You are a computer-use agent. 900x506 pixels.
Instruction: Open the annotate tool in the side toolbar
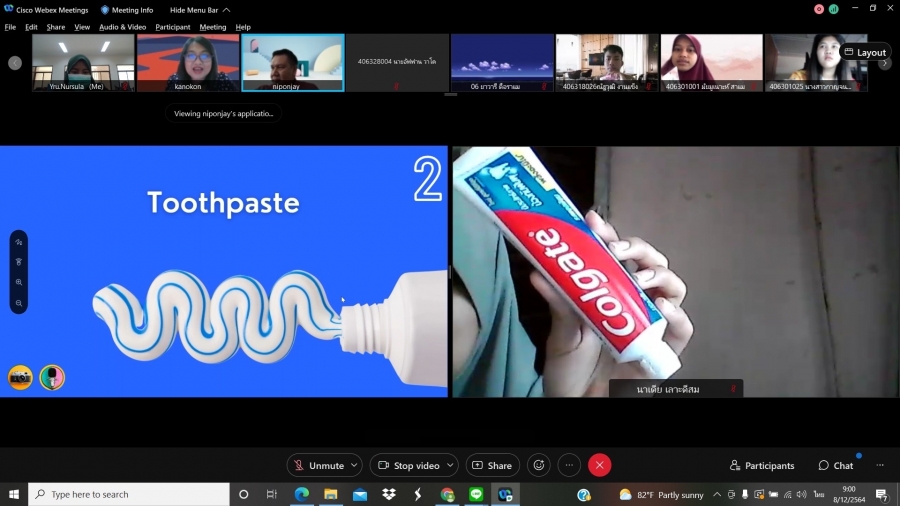[x=19, y=242]
